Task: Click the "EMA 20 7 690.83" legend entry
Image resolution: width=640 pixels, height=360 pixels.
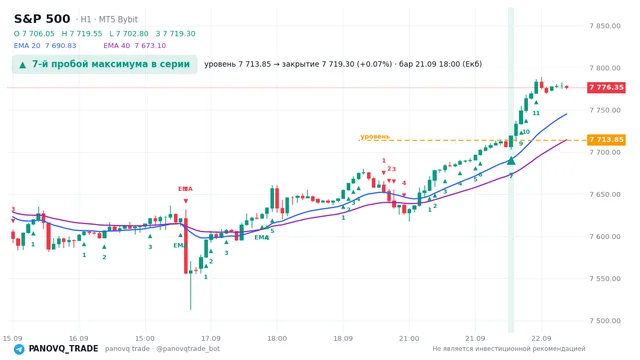Action: (45, 46)
